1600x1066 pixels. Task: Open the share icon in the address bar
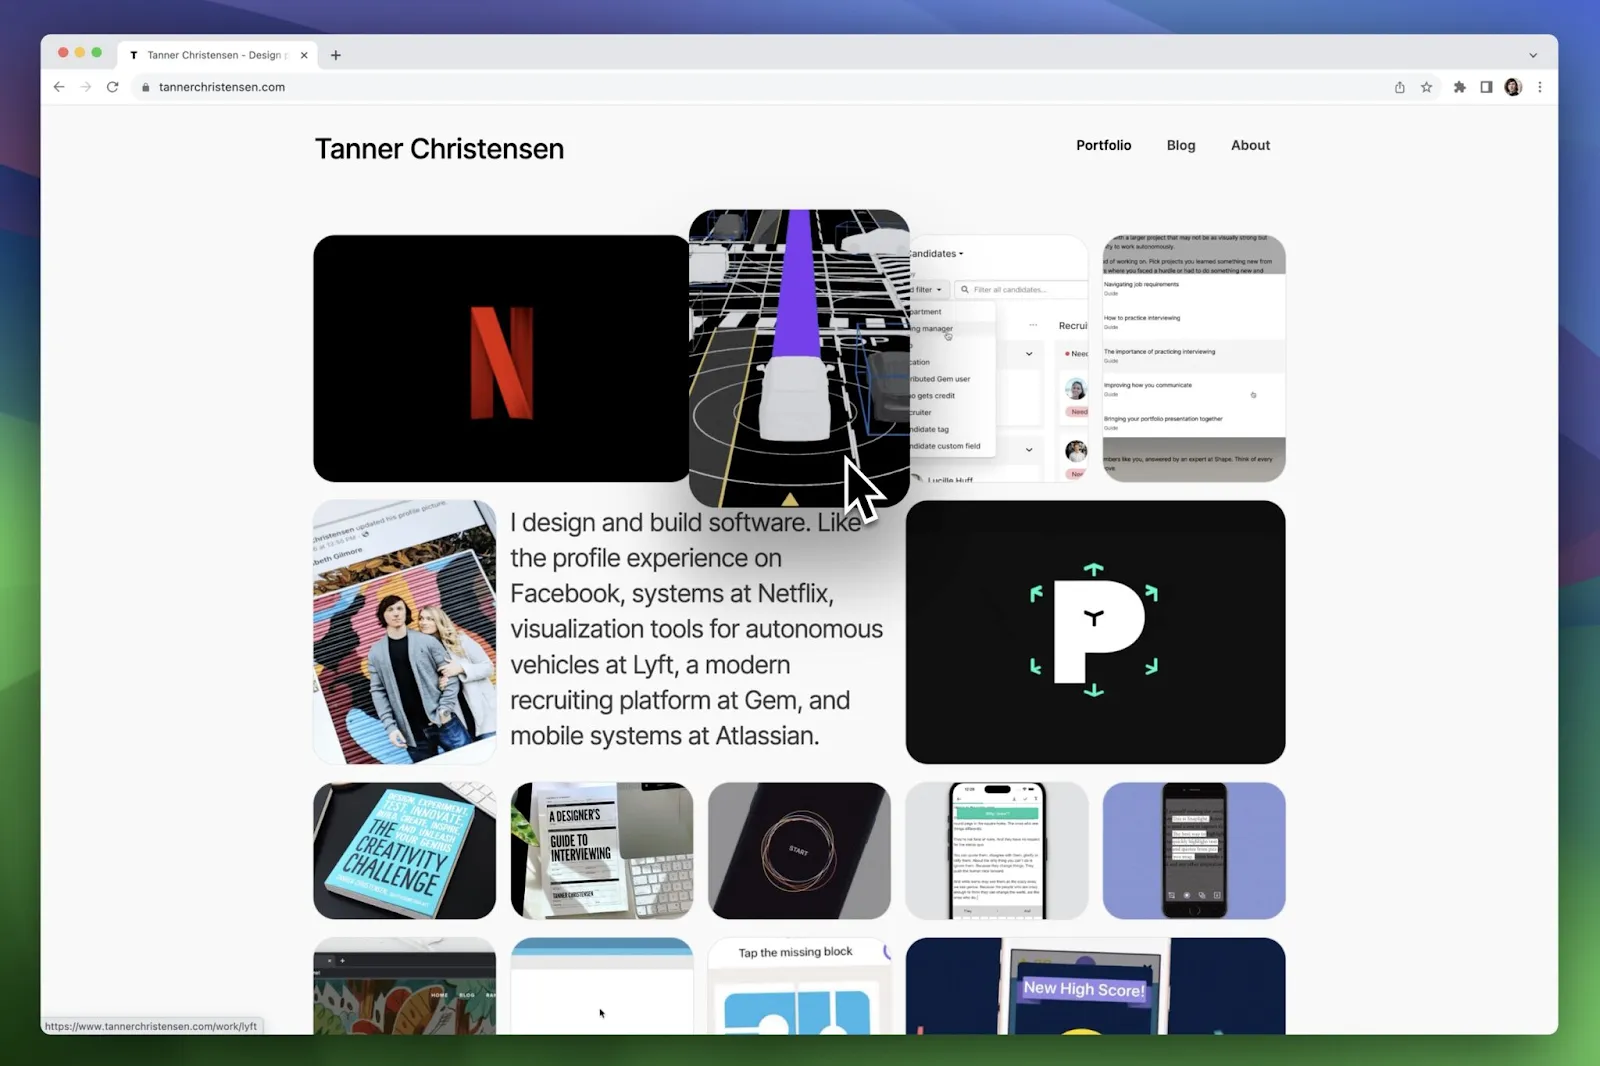[1400, 87]
